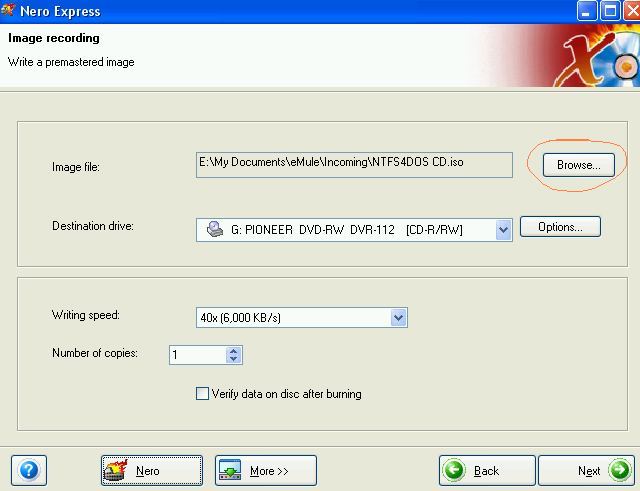Select the 40x (6,000 KB/s) speed box
Viewport: 640px width, 491px height.
pyautogui.click(x=302, y=318)
